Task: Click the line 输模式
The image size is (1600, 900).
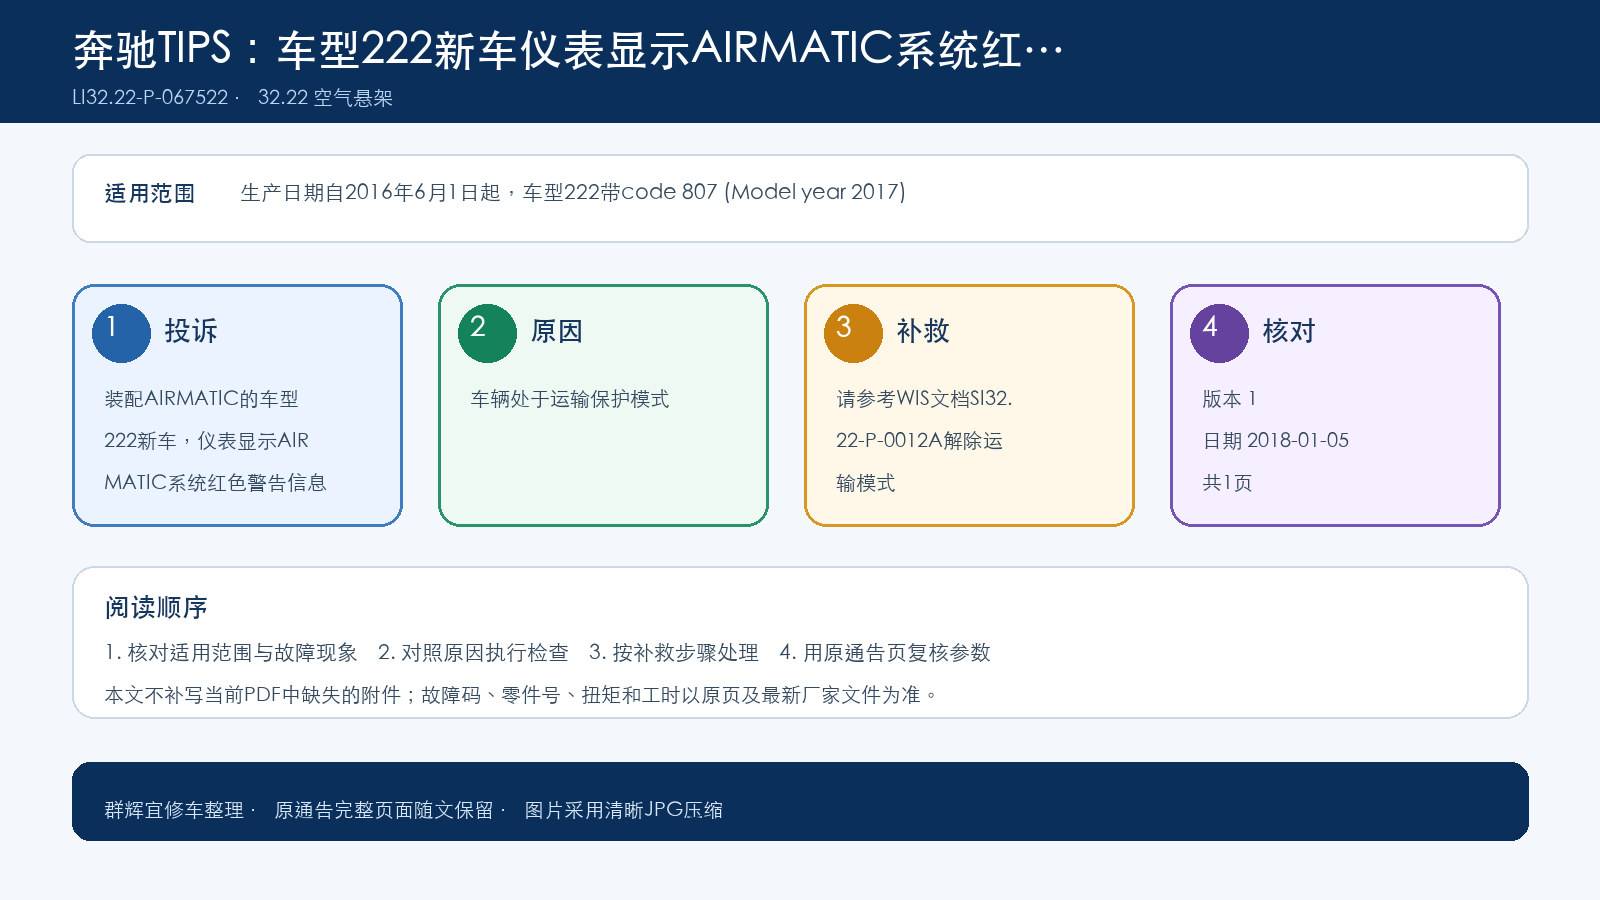Action: click(866, 483)
